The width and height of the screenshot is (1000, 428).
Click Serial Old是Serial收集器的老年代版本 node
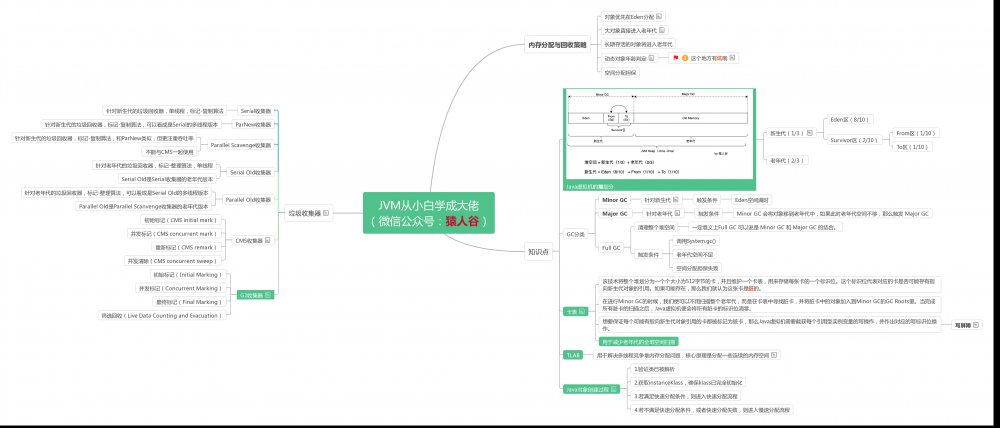click(167, 179)
